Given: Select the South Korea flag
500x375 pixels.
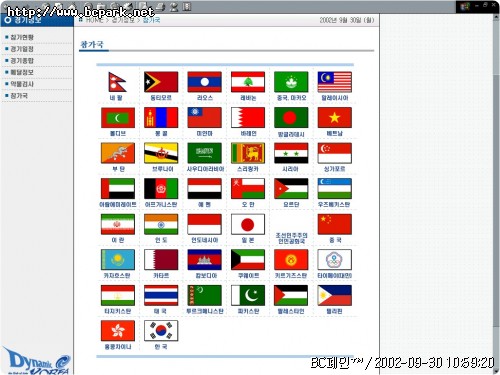Looking at the screenshot, I should 161,331.
